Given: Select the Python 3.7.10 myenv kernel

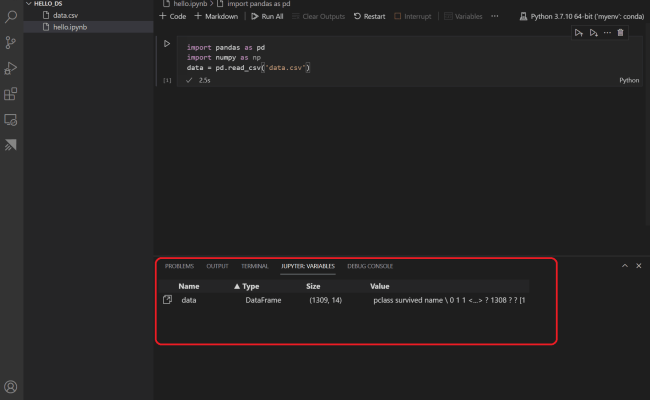Looking at the screenshot, I should click(x=582, y=17).
